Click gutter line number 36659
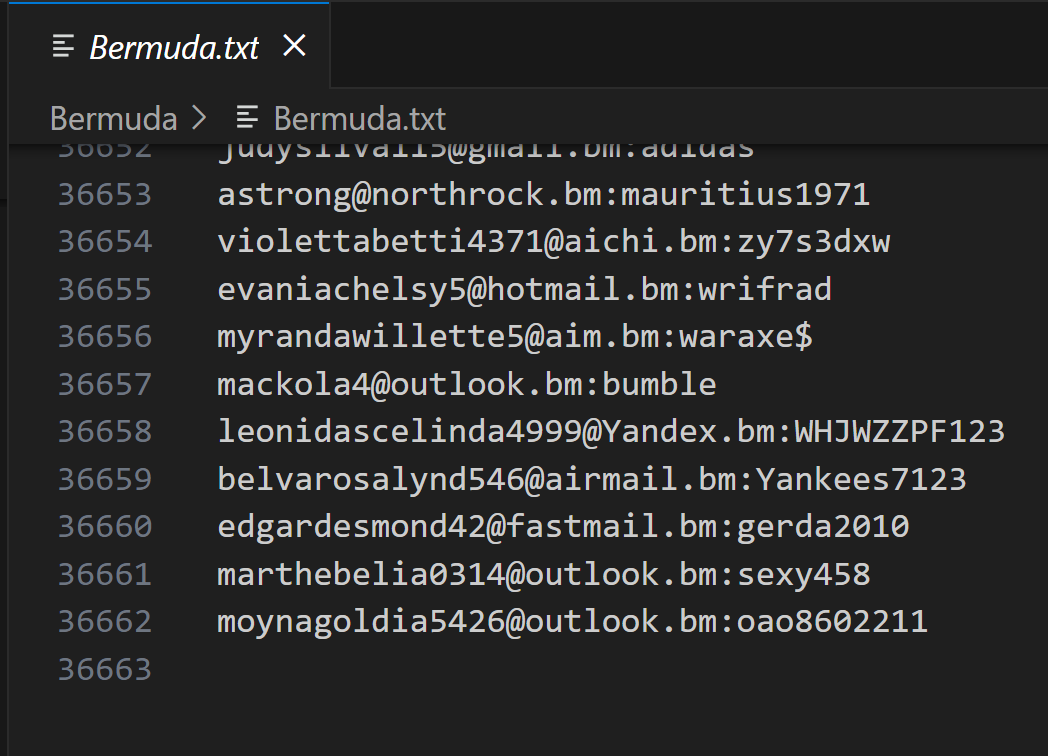The image size is (1048, 756). [104, 480]
